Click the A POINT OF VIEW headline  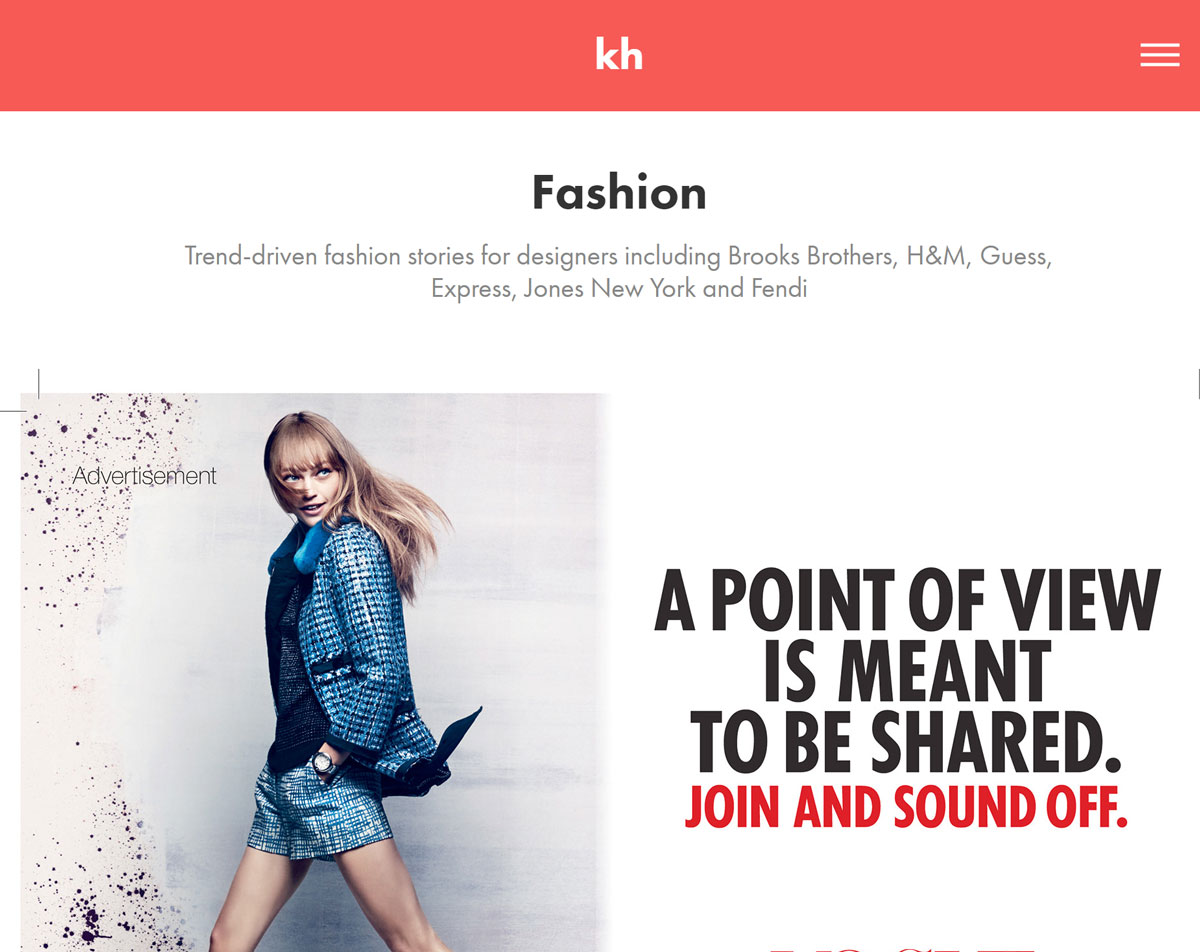(x=907, y=601)
